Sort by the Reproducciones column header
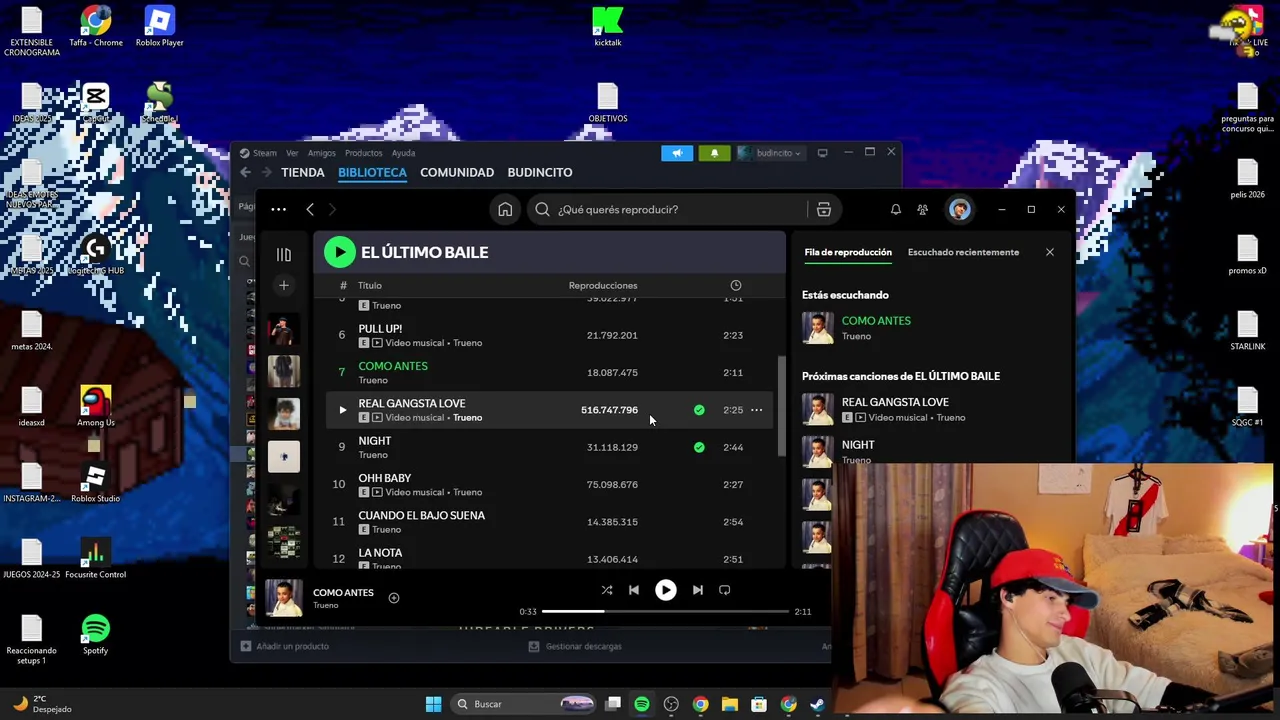 click(603, 285)
